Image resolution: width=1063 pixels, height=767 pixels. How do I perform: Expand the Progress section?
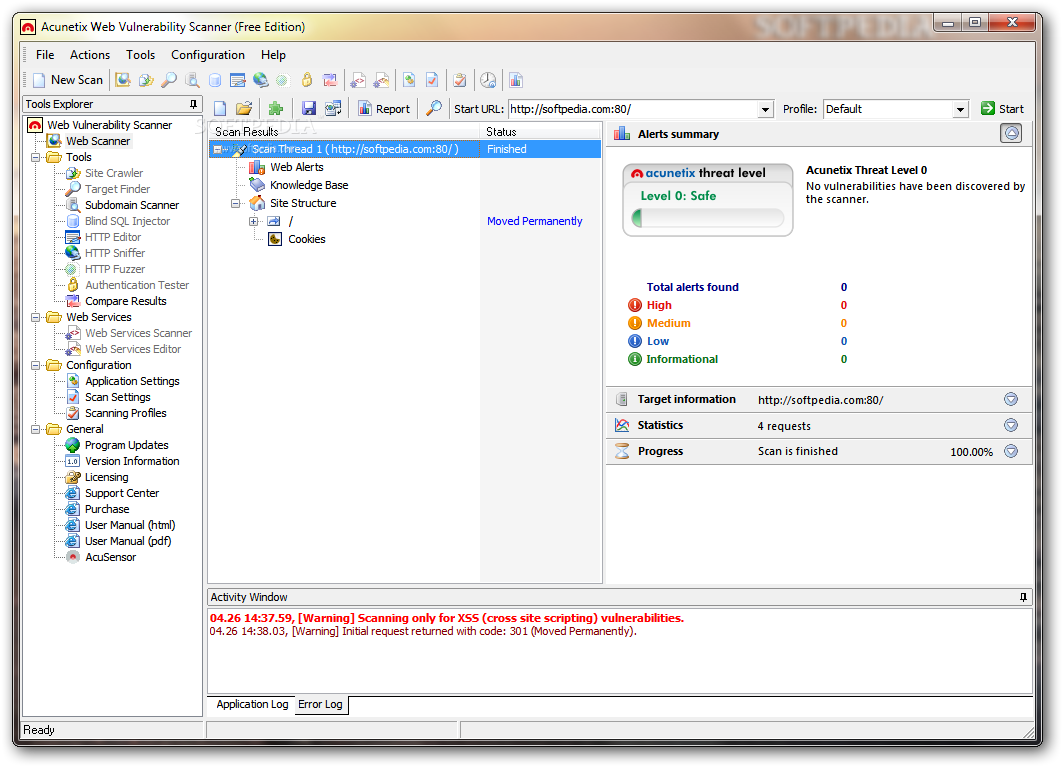[x=1011, y=451]
